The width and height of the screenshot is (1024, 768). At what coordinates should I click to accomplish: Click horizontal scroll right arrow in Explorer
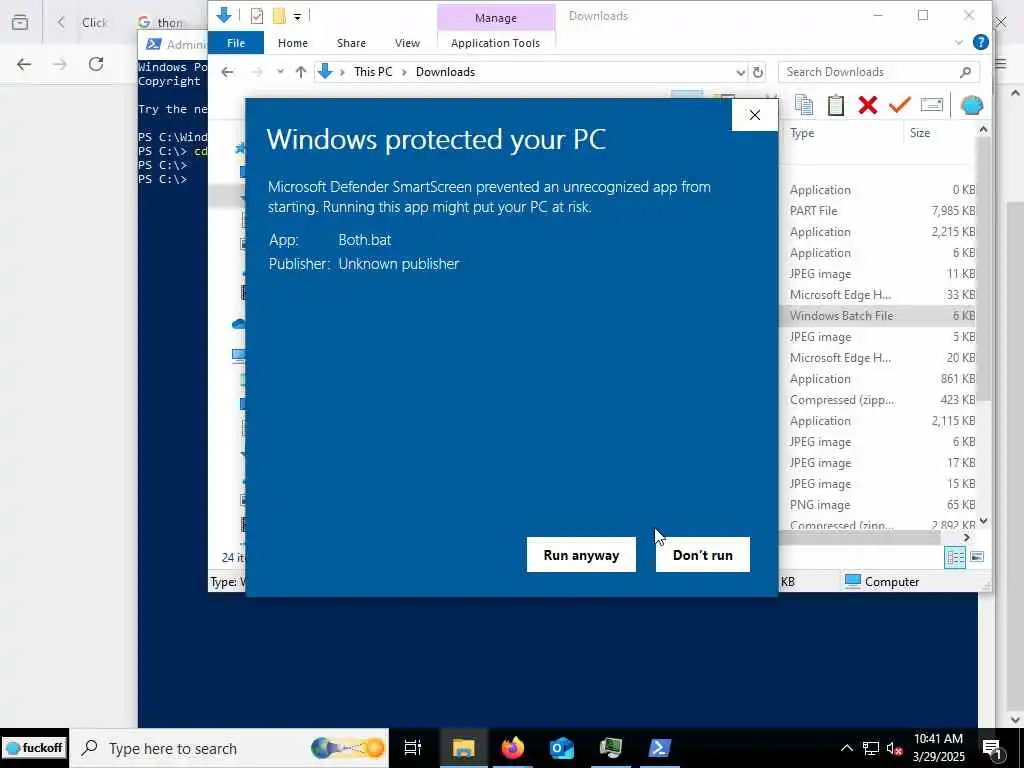(967, 537)
